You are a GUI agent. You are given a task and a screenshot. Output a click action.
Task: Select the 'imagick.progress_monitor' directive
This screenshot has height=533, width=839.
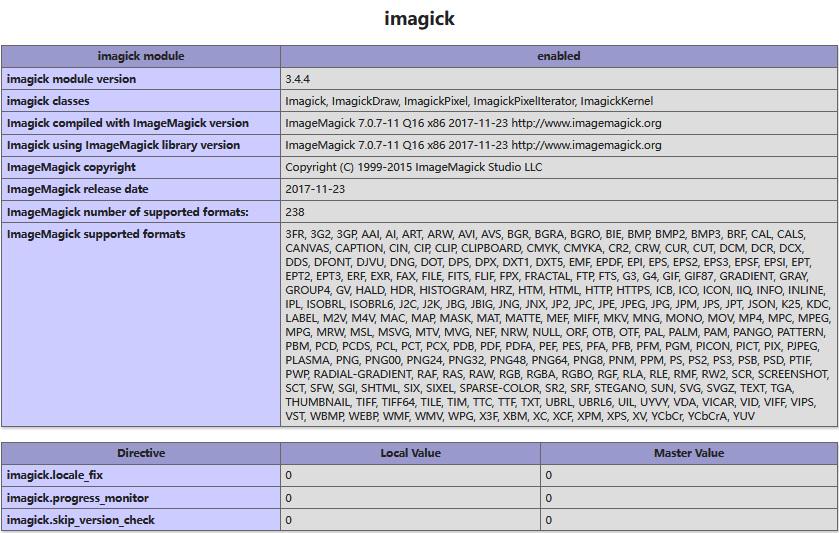pos(78,498)
